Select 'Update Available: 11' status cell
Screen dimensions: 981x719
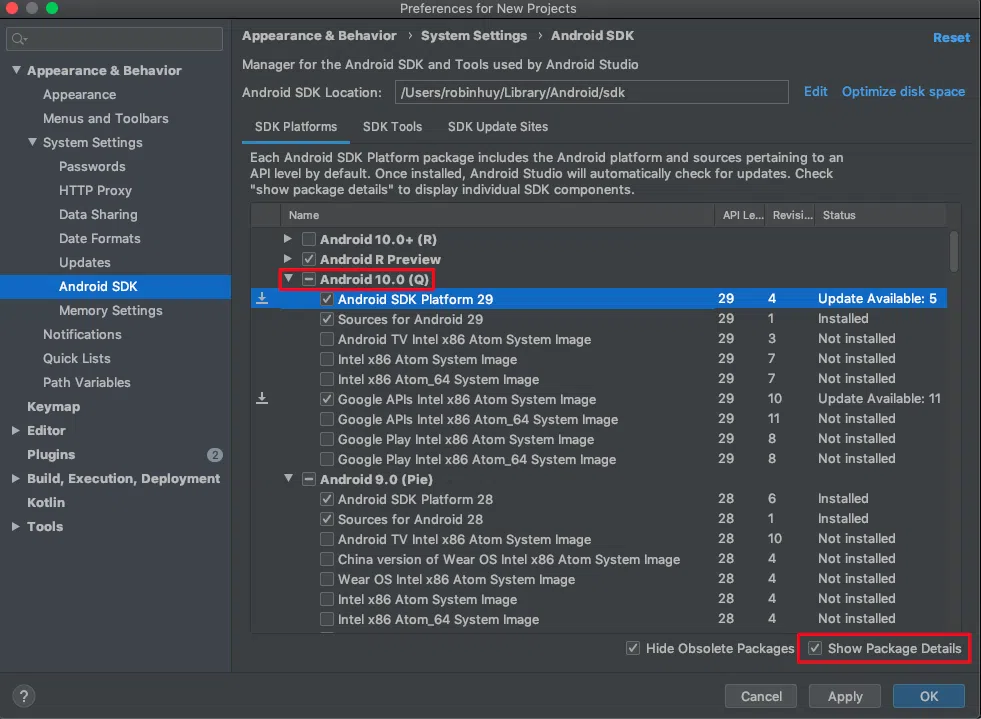click(x=879, y=399)
